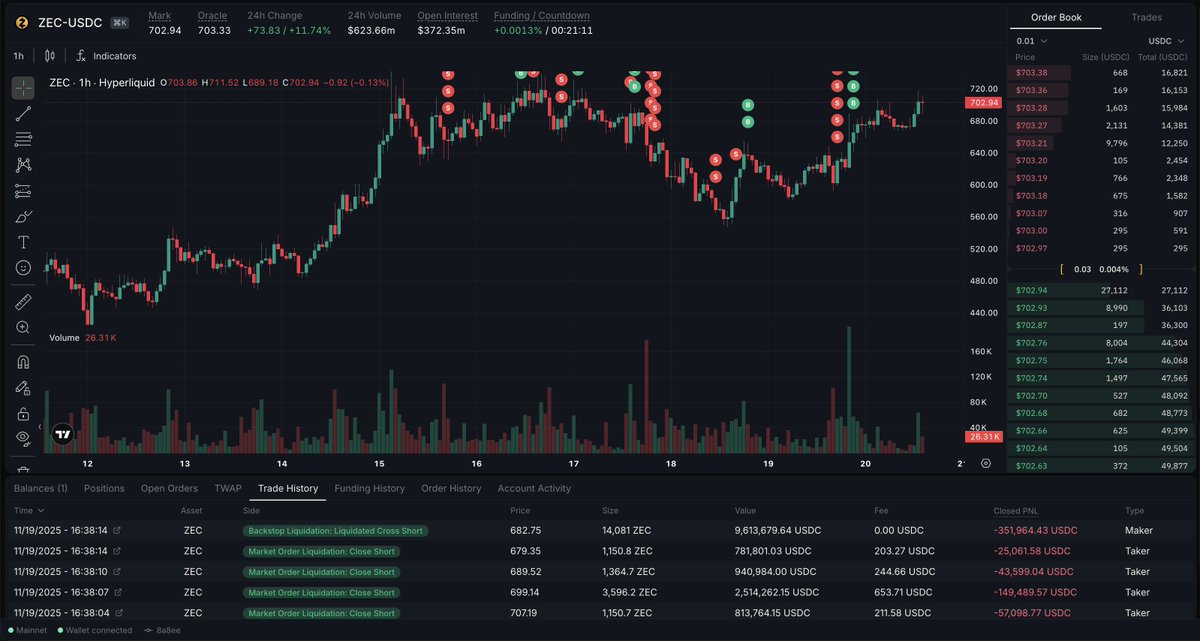Switch to the Trades tab
The width and height of the screenshot is (1200, 641).
[1148, 17]
